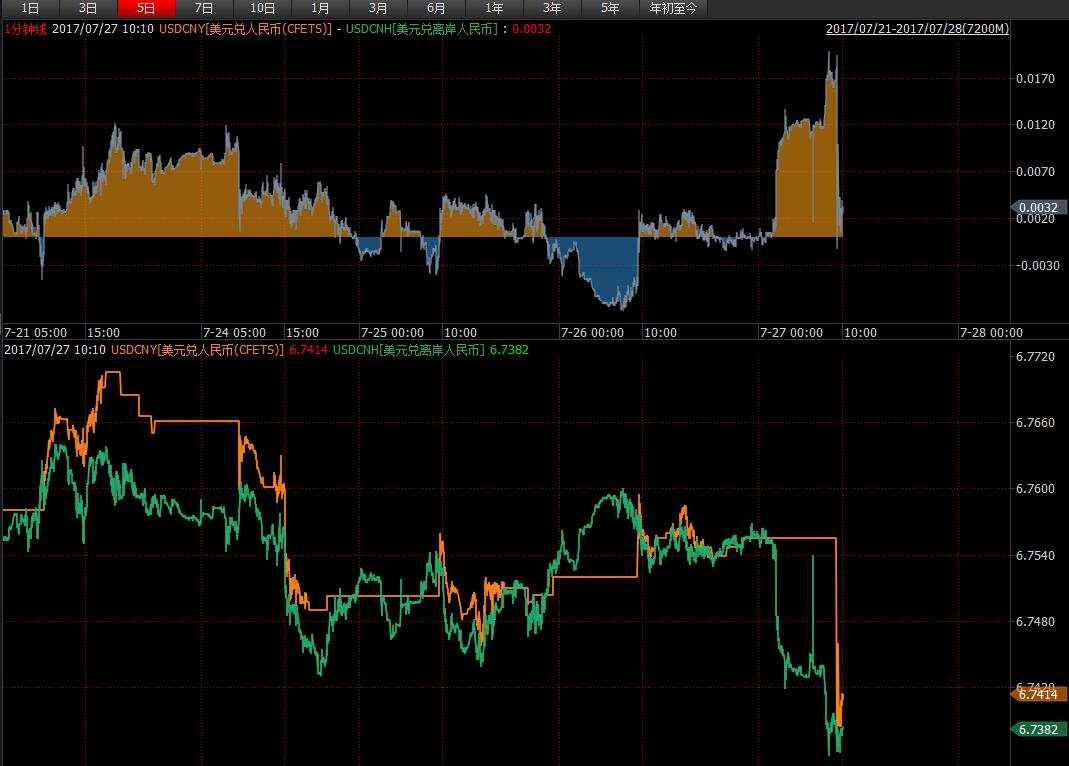Image resolution: width=1069 pixels, height=766 pixels.
Task: Click the 1分钟线 interval label
Action: point(25,29)
